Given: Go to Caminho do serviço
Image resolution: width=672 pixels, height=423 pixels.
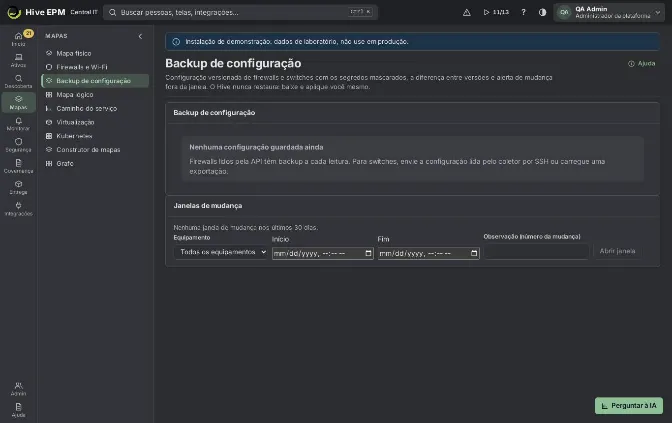Looking at the screenshot, I should pos(95,108).
